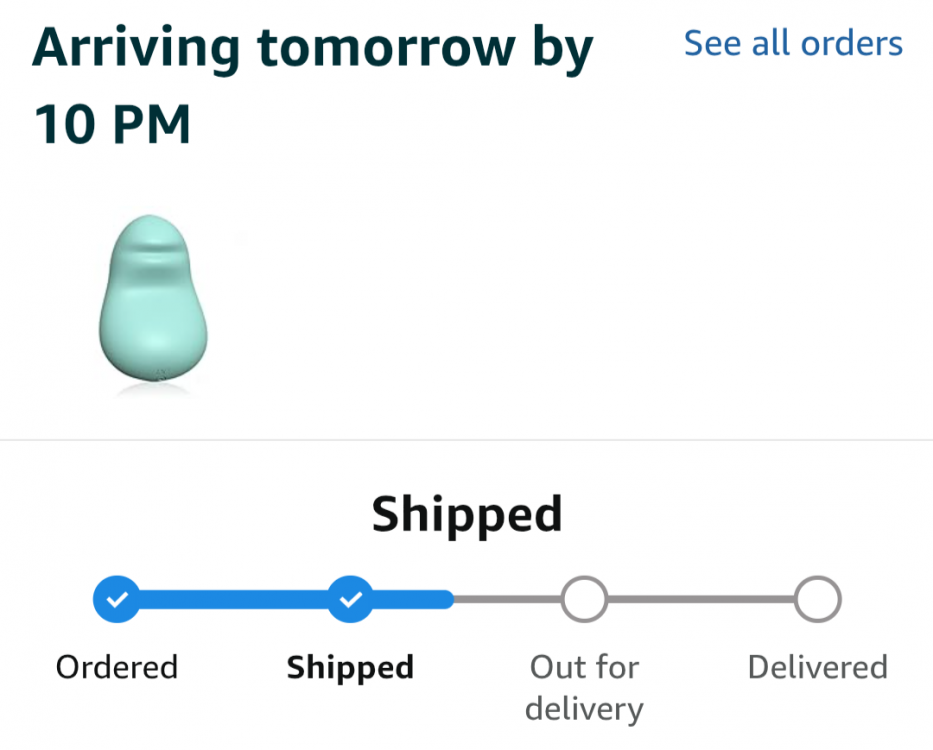The width and height of the screenshot is (933, 750).
Task: Click the word orders in See all orders
Action: (x=851, y=44)
